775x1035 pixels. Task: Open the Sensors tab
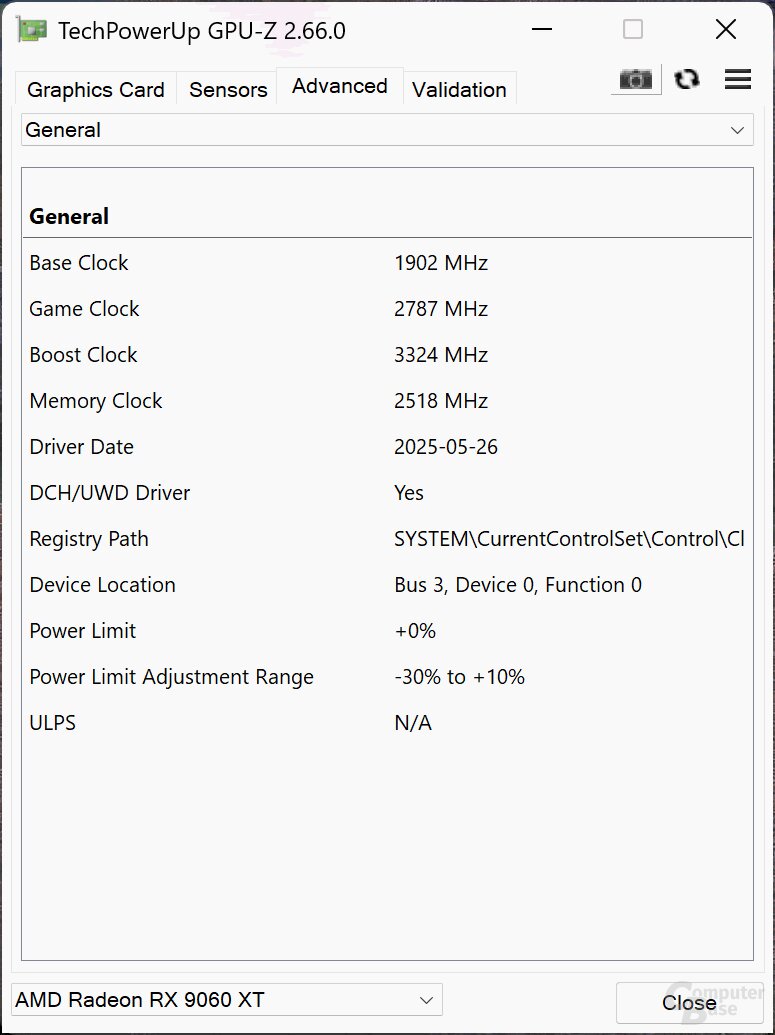tap(228, 89)
